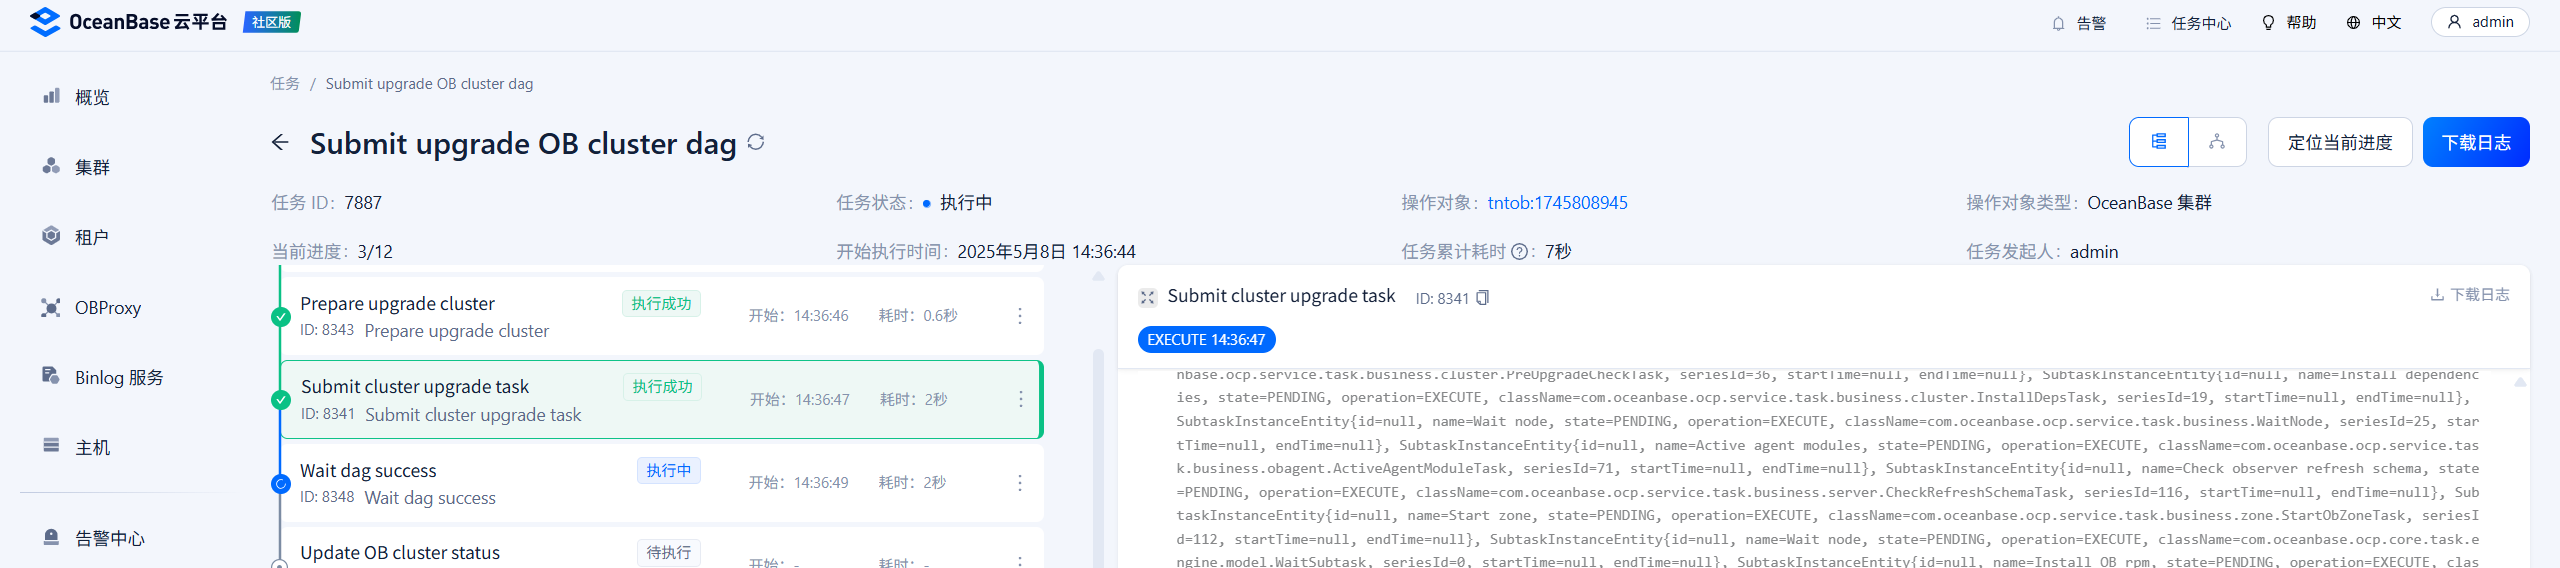
Task: Click 定位当前进度 button
Action: tap(2340, 142)
